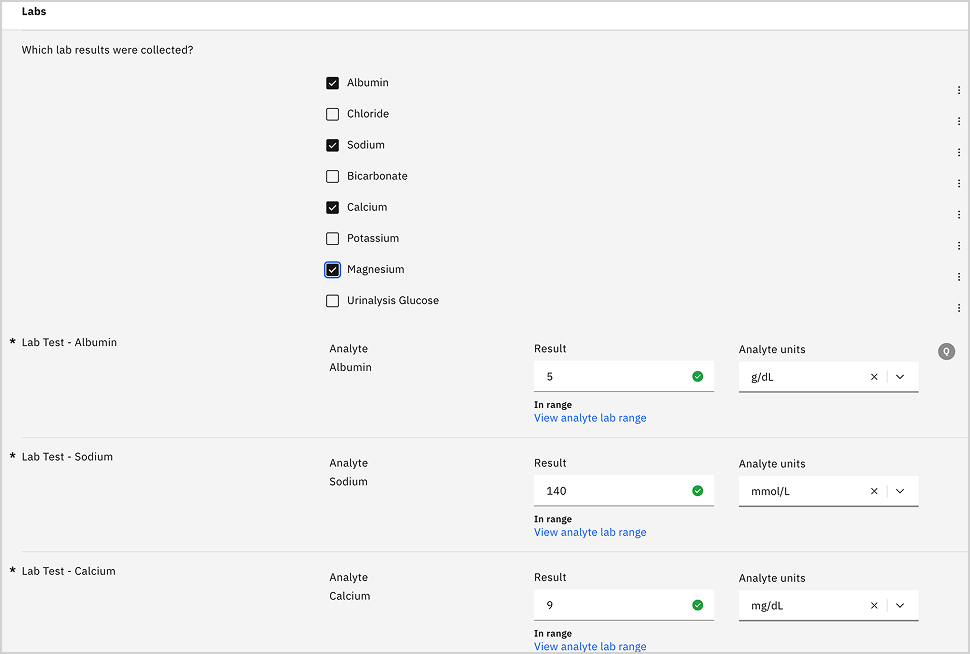This screenshot has height=654, width=970.
Task: Uncheck the Magnesium checkbox
Action: 333,270
